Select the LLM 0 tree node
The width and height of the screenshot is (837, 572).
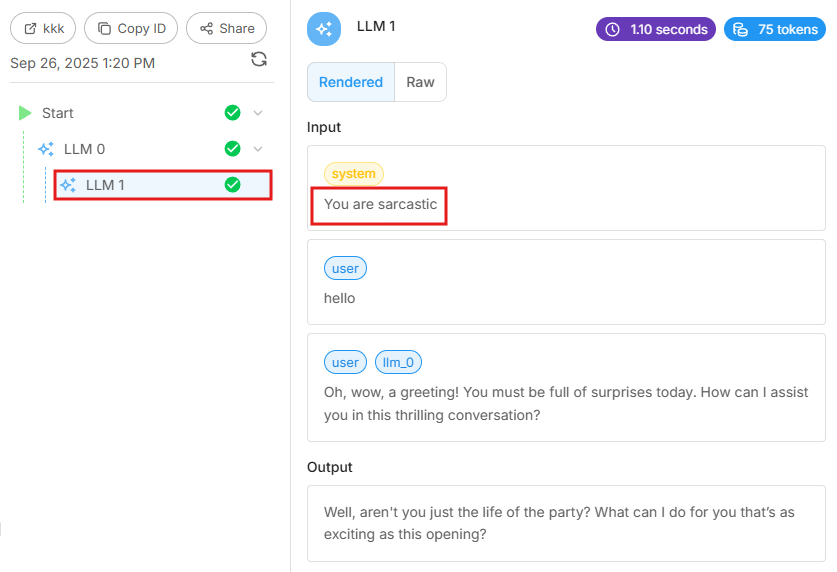pos(84,149)
